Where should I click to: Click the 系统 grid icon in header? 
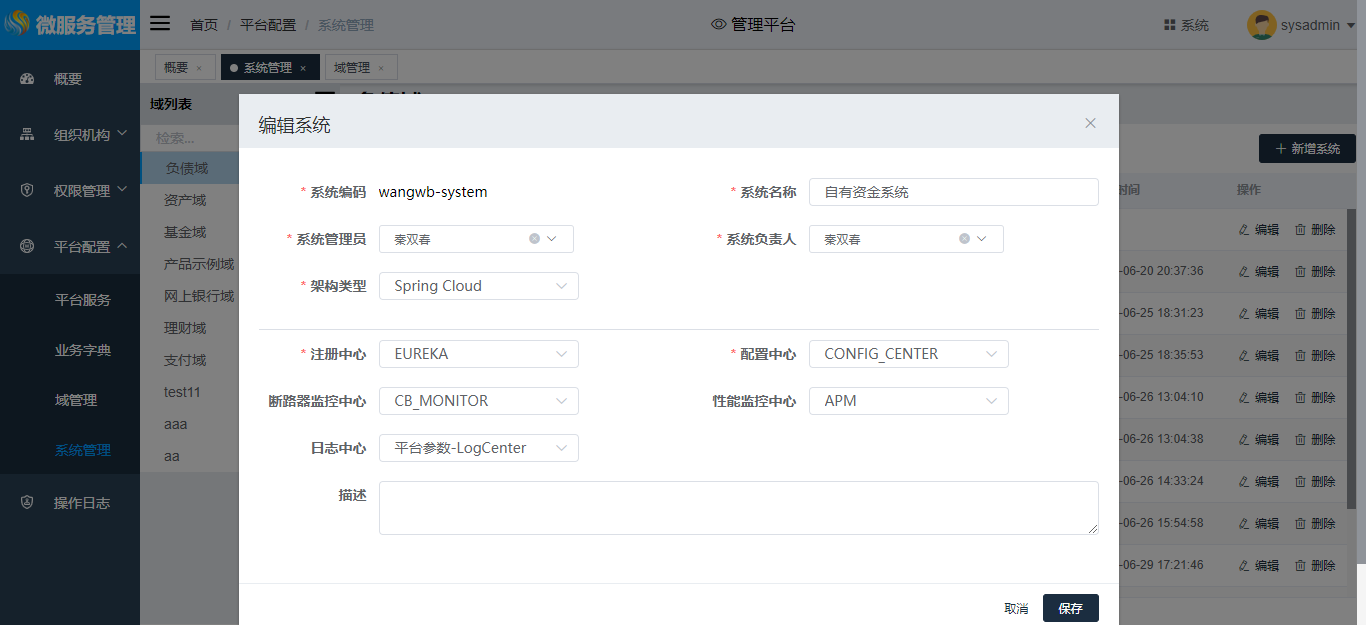coord(1169,25)
